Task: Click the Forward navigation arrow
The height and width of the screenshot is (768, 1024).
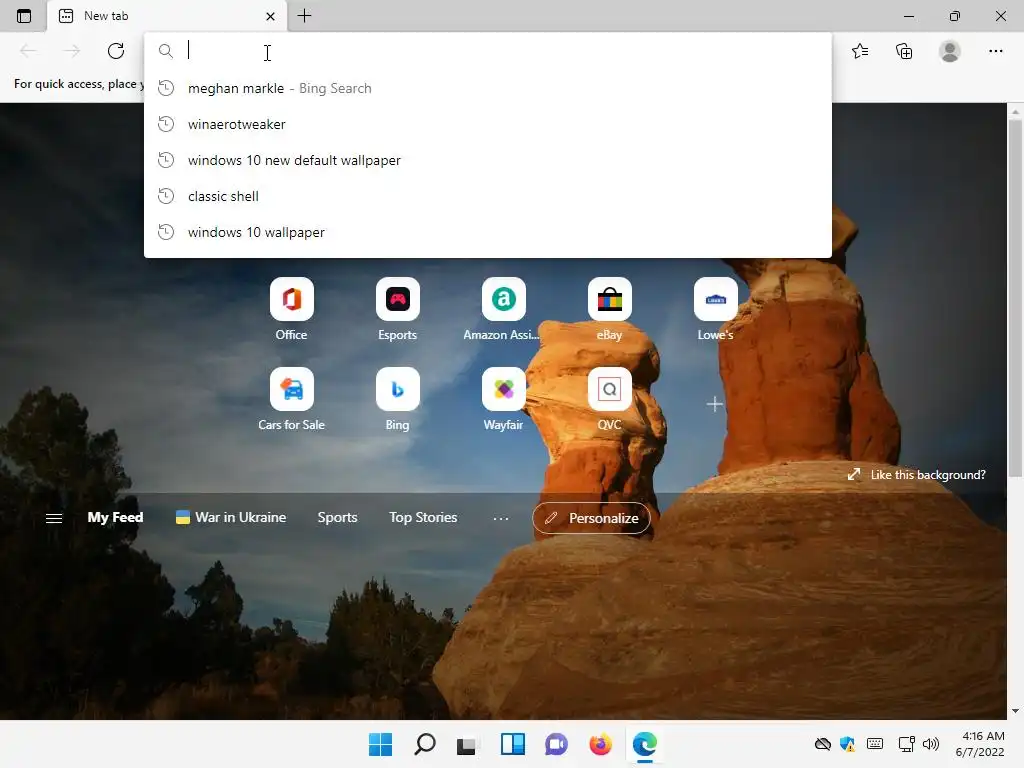Action: pyautogui.click(x=71, y=51)
